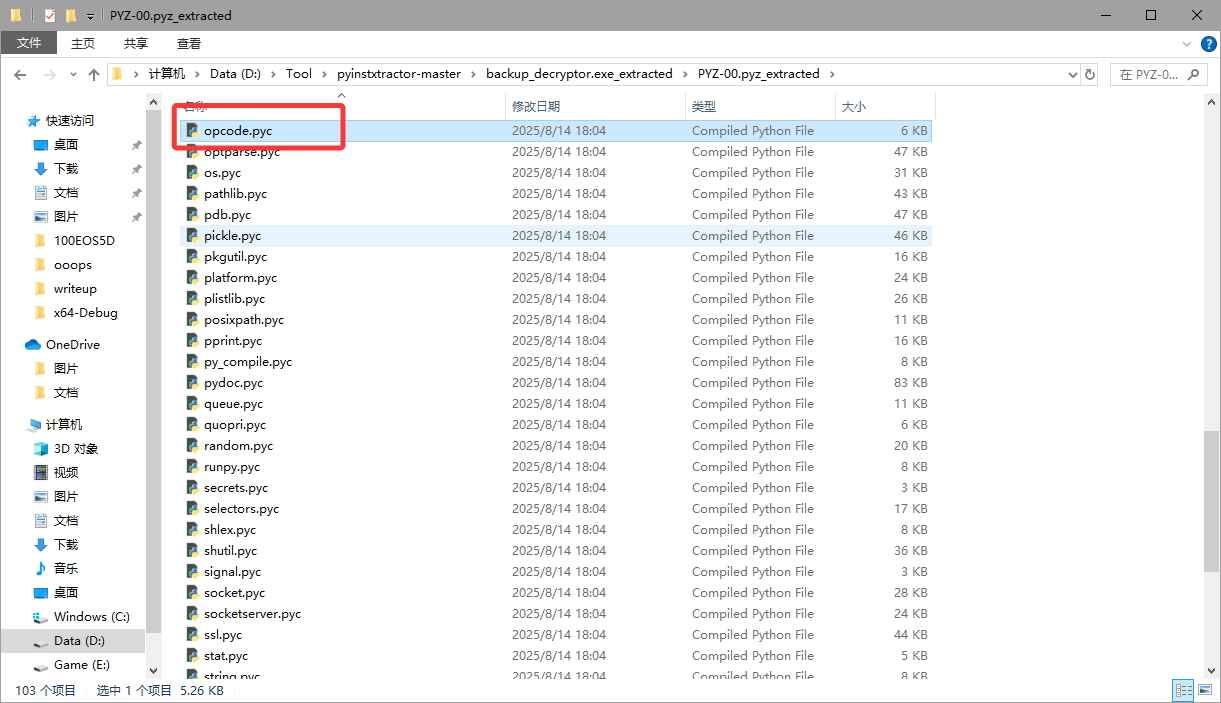Viewport: 1221px width, 703px height.
Task: Select the pickle.pyc file icon
Action: tap(193, 236)
